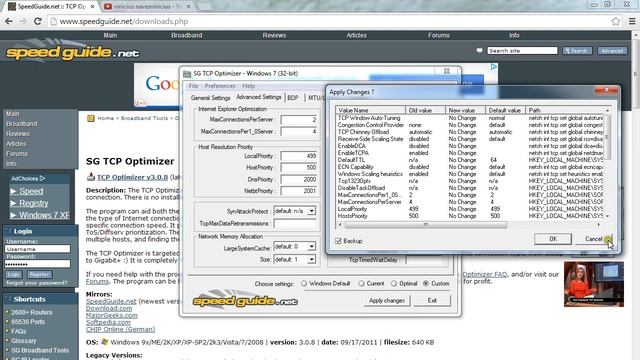Click the MaxConnectionsPerServer input field
The height and width of the screenshot is (360, 640).
[299, 120]
